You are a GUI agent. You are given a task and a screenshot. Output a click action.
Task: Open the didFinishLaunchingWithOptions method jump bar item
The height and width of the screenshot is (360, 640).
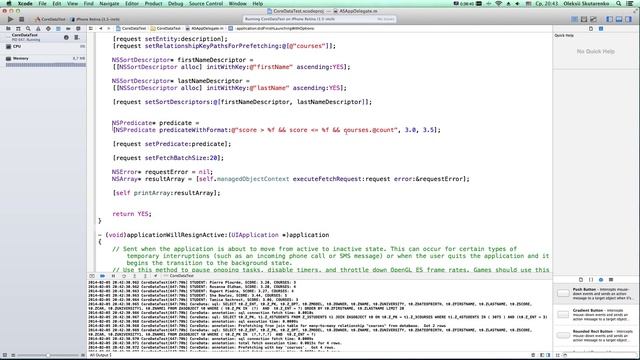pos(271,29)
